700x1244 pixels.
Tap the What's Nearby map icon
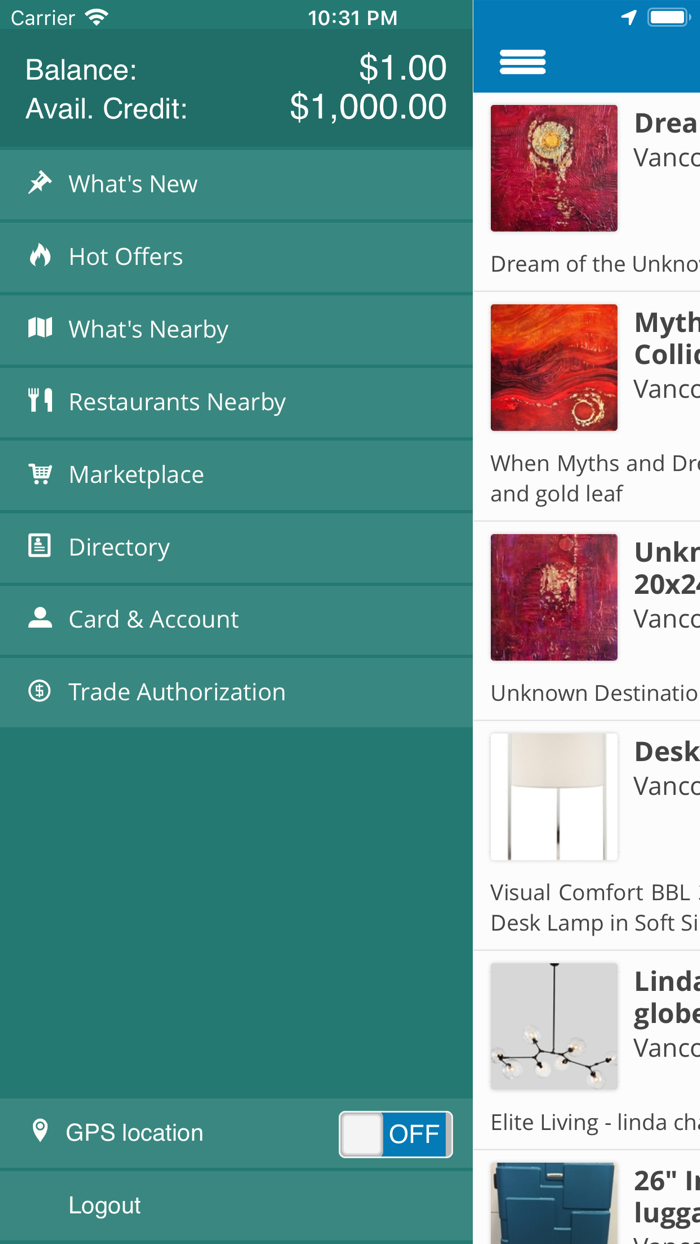(x=40, y=328)
